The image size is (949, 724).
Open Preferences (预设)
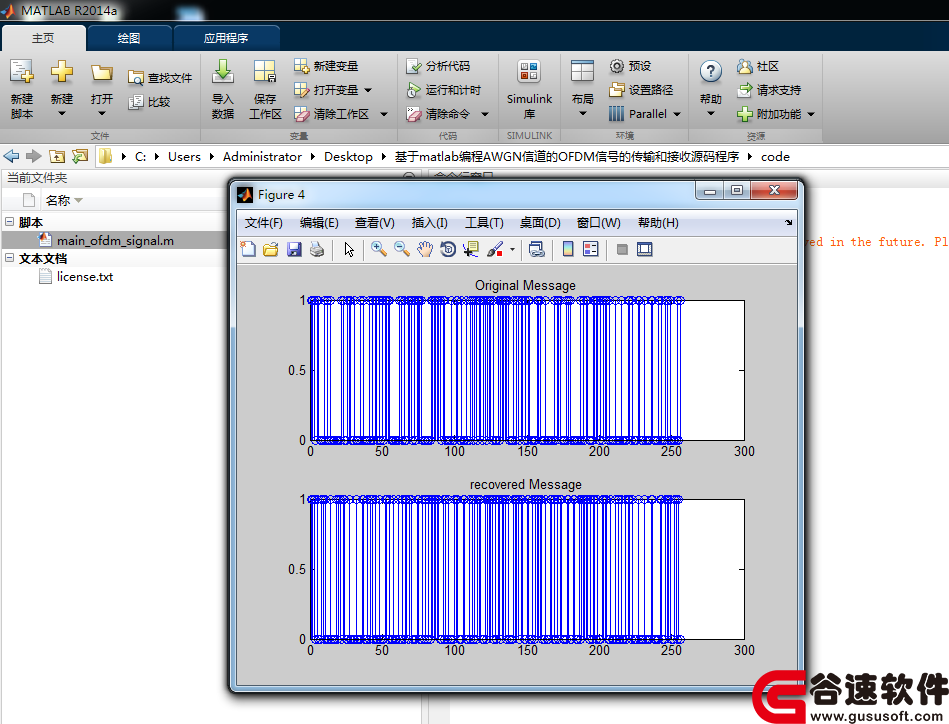click(630, 65)
